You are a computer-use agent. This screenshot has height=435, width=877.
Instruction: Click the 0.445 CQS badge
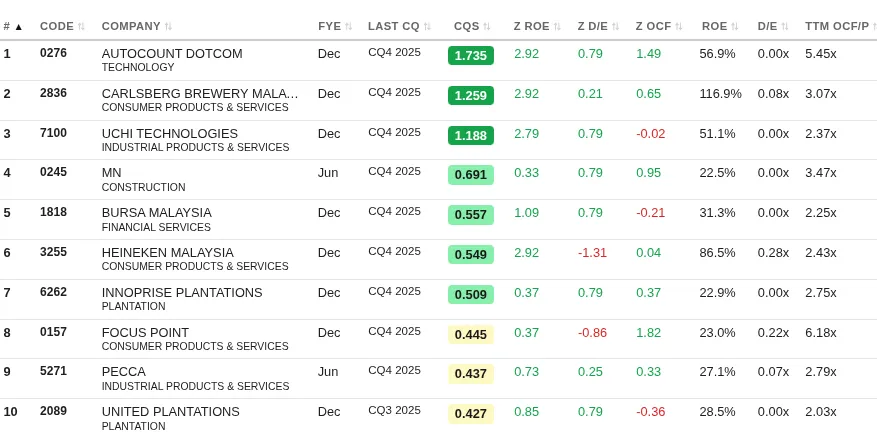click(x=471, y=334)
